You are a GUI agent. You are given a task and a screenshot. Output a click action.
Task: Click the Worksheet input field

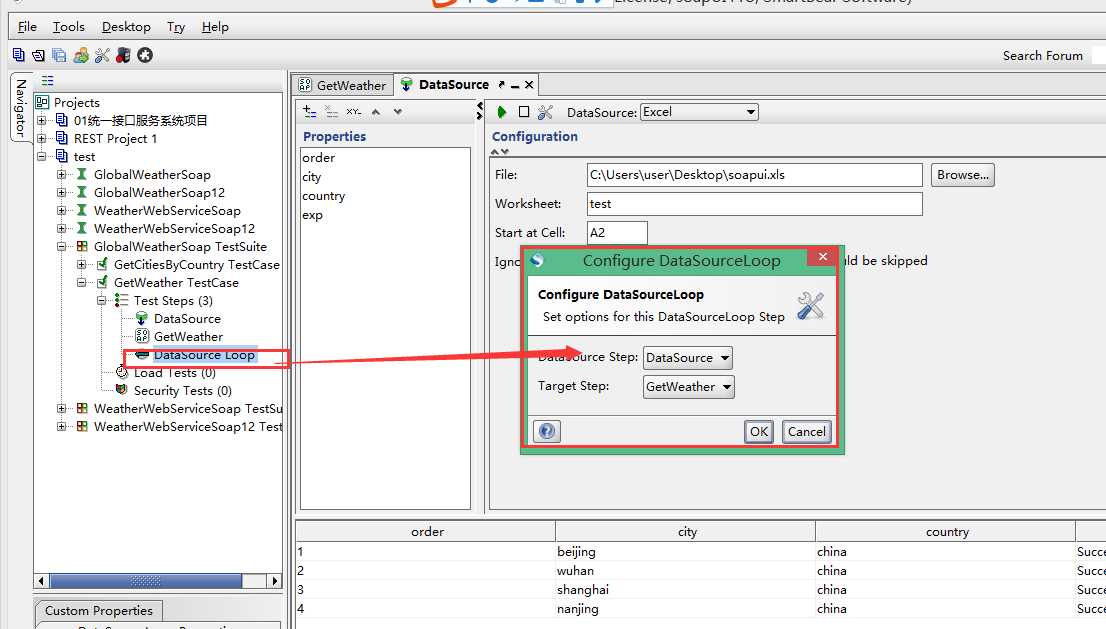755,204
